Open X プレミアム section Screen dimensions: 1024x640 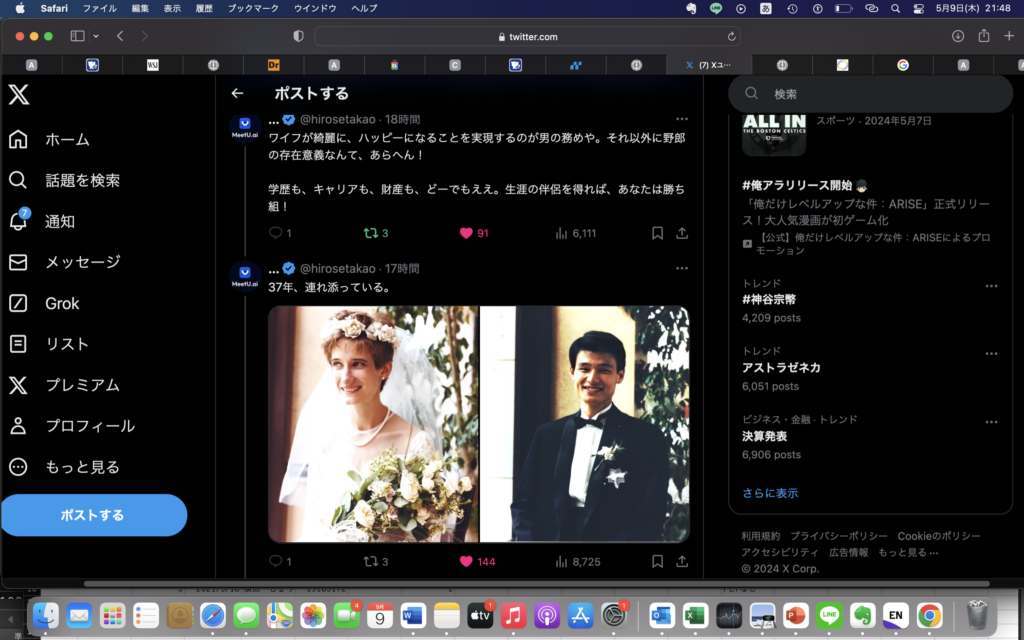coord(82,385)
